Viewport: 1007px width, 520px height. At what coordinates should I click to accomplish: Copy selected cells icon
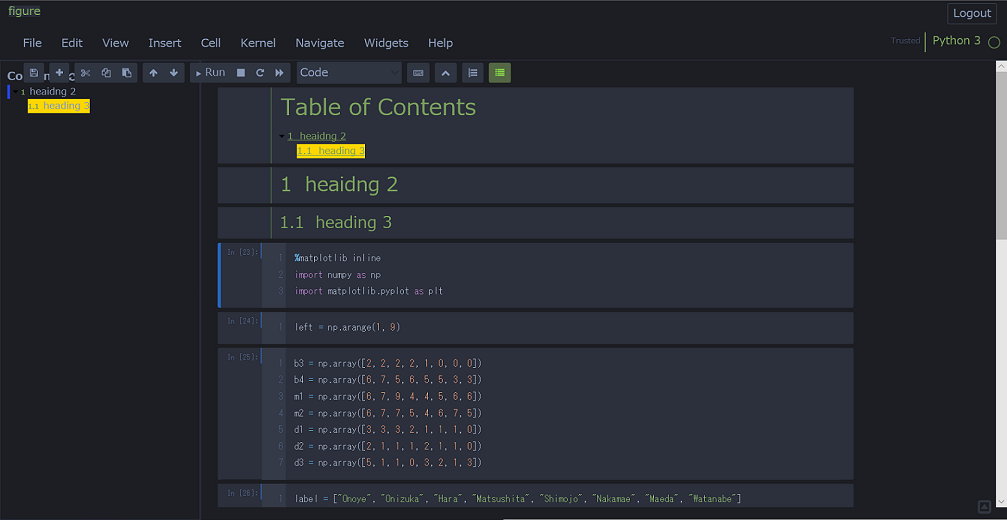point(106,73)
